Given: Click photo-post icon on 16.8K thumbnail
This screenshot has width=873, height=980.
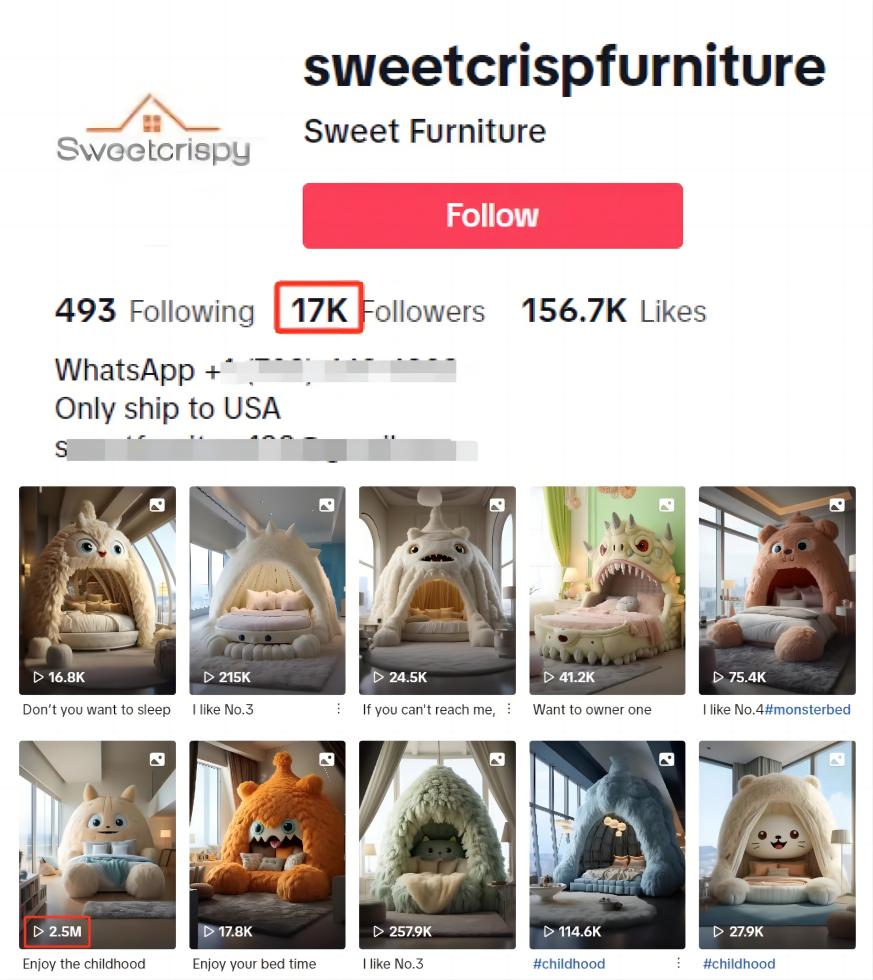Looking at the screenshot, I should pos(157,505).
